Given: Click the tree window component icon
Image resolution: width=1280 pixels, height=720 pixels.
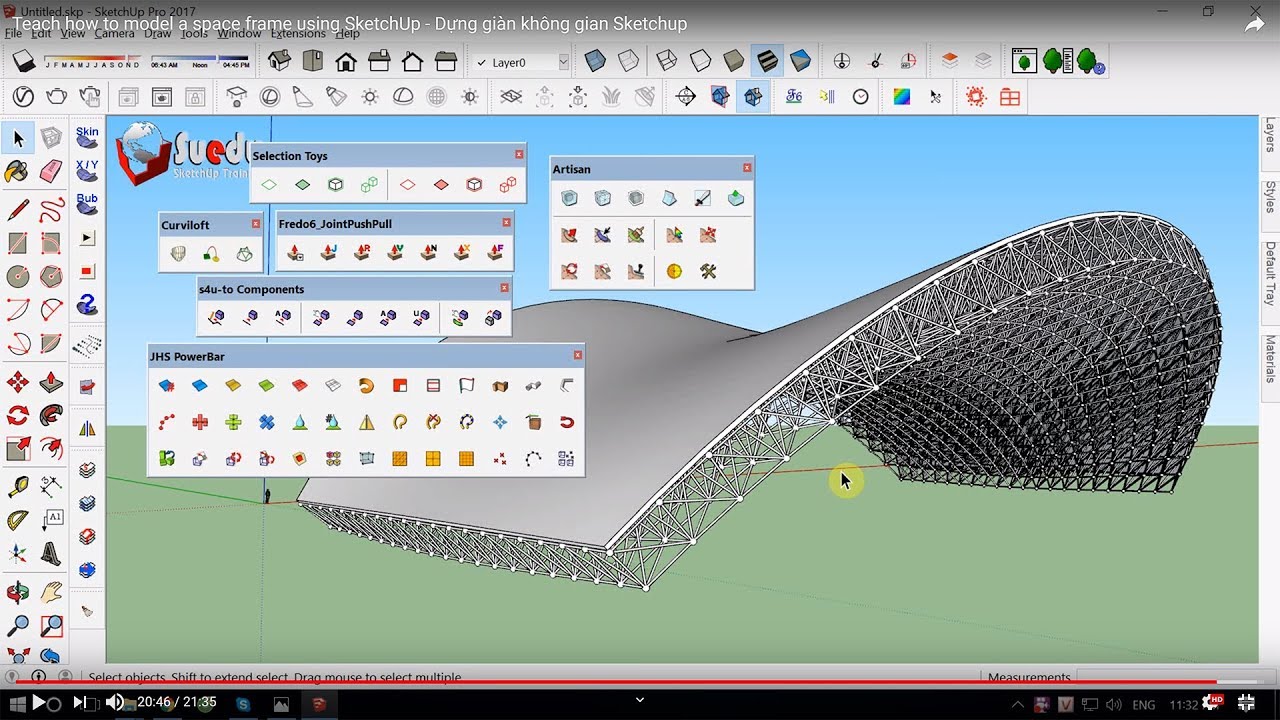Looking at the screenshot, I should click(x=1024, y=61).
